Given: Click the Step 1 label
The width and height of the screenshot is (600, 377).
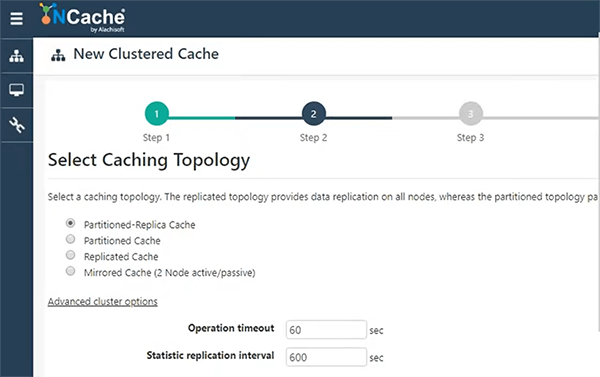Looking at the screenshot, I should [x=156, y=138].
